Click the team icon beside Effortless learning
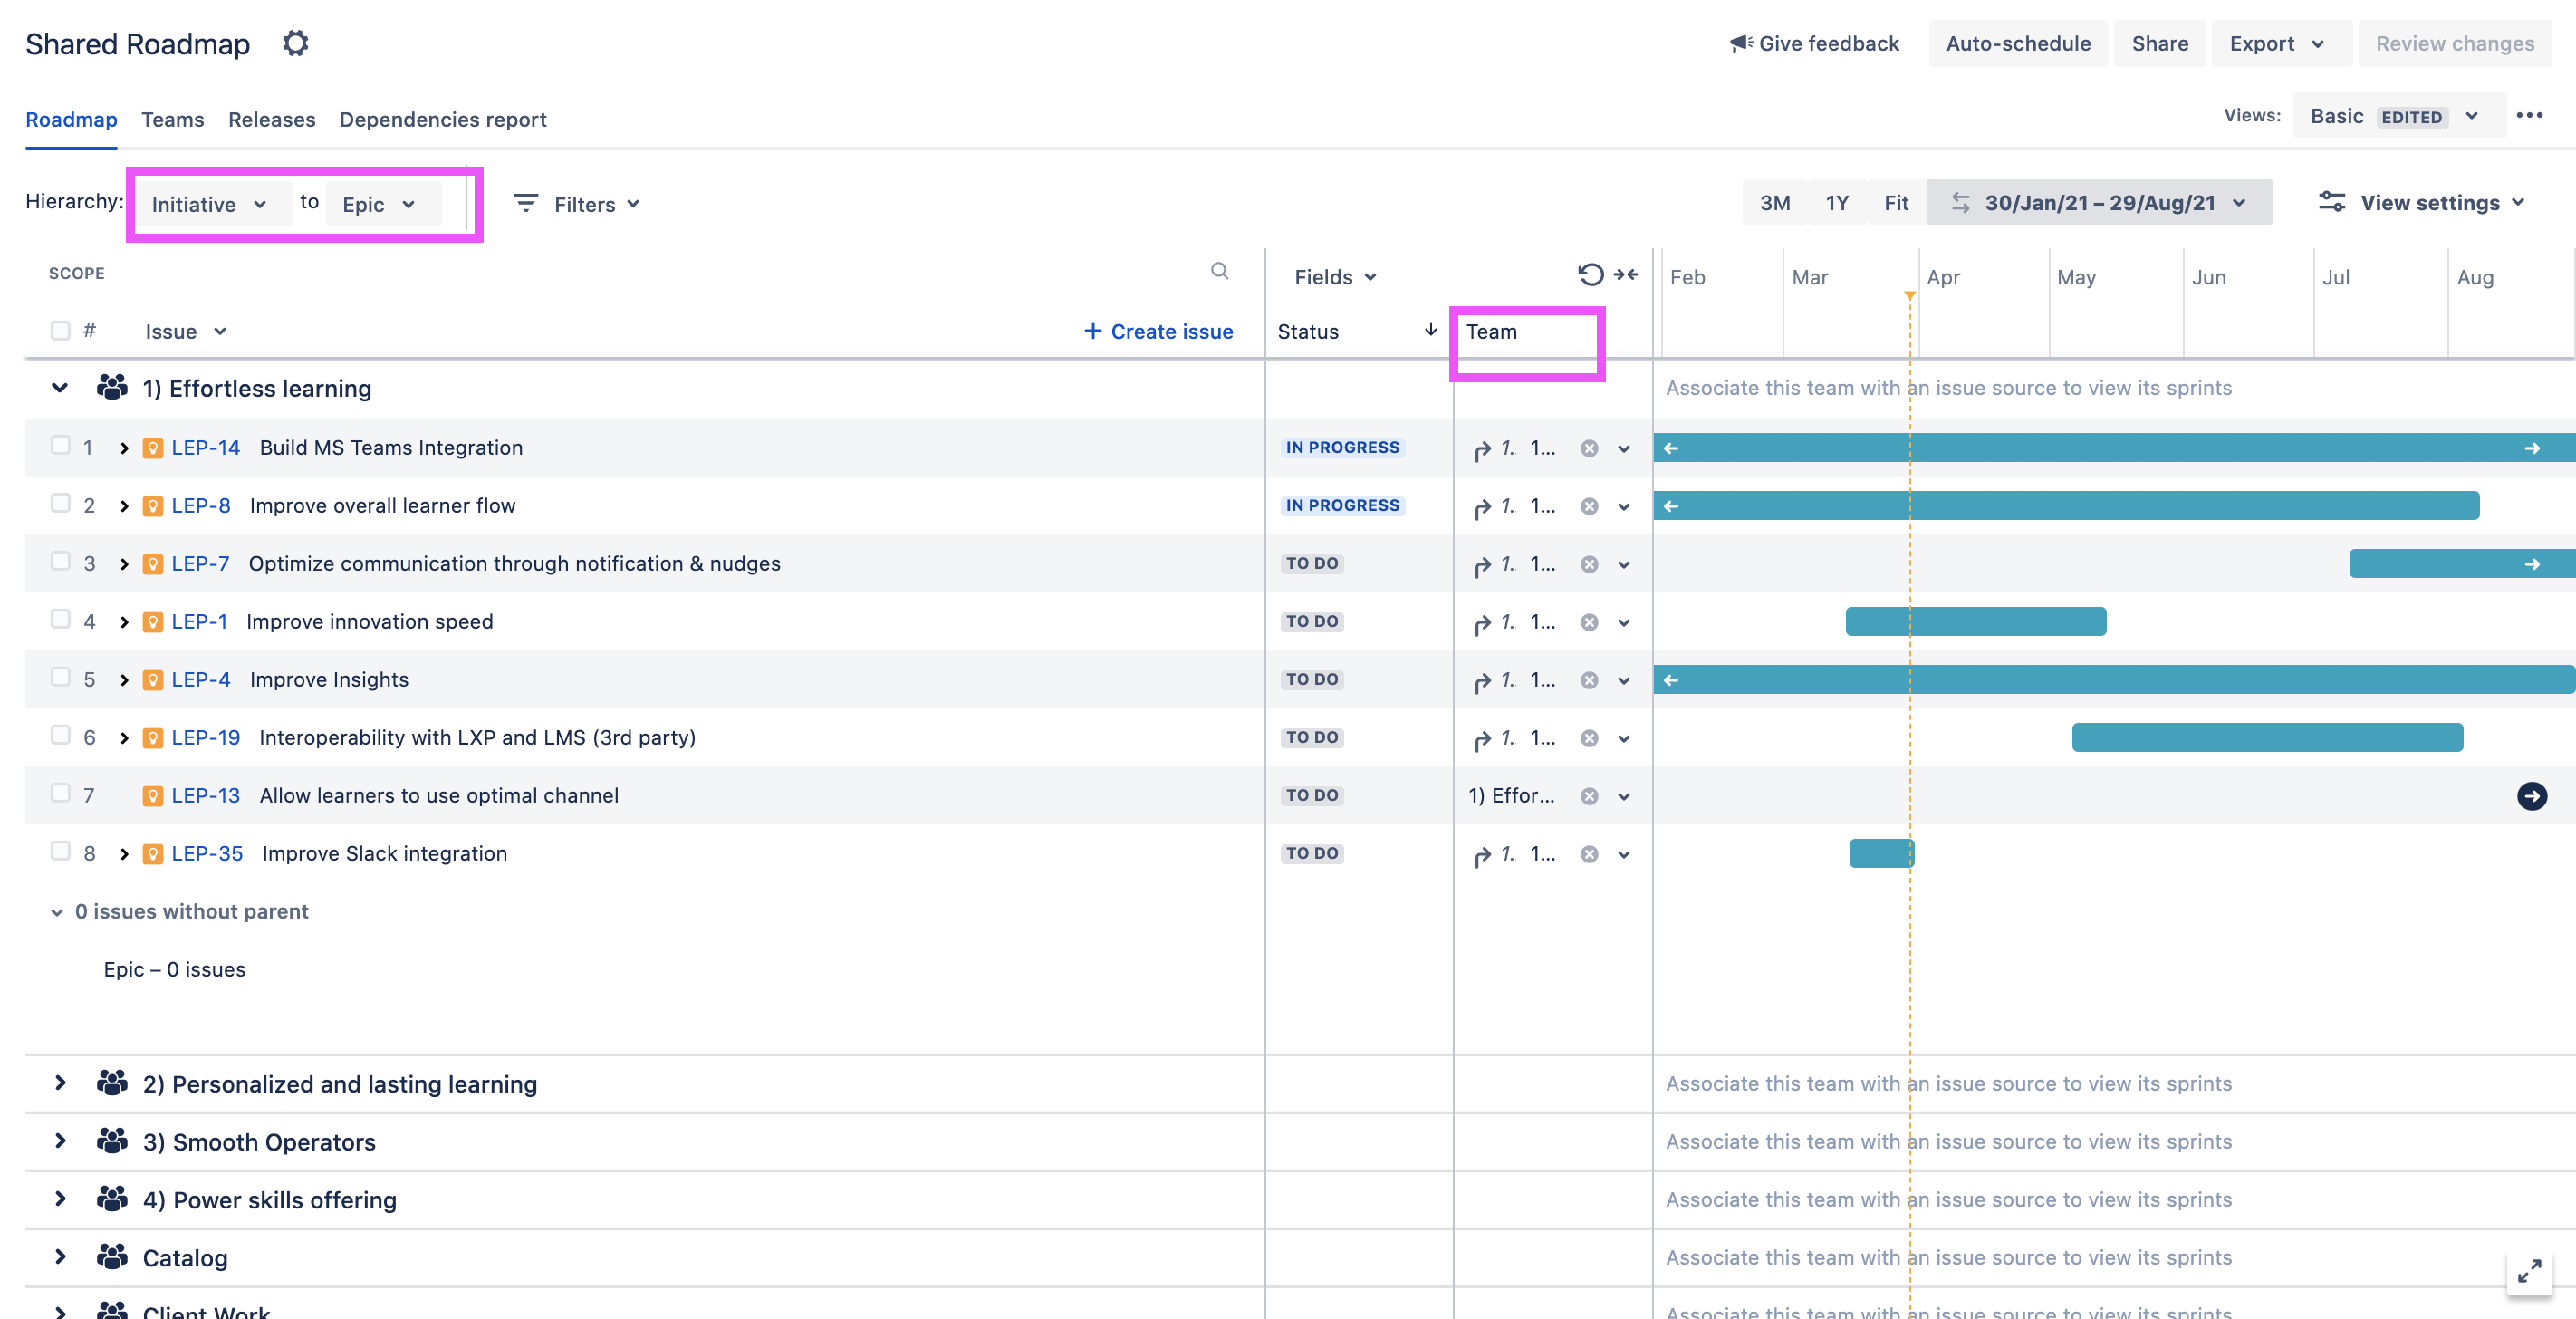2576x1319 pixels. click(x=112, y=387)
